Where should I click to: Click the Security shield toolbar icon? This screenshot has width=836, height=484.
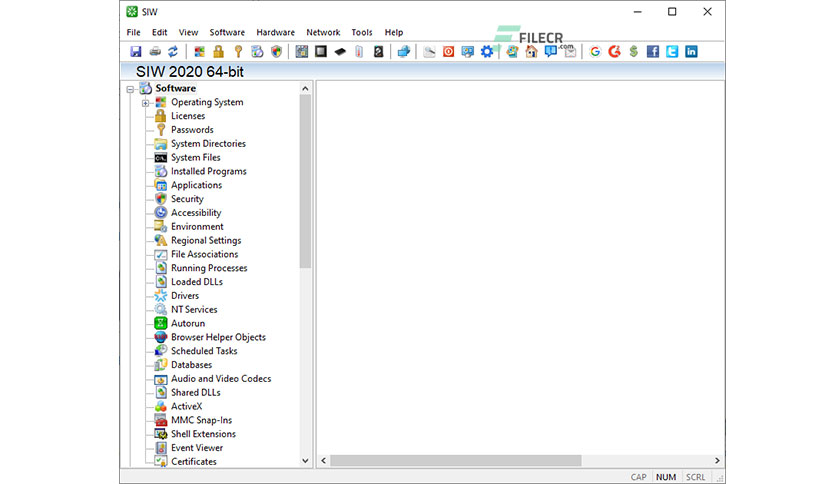tap(276, 51)
